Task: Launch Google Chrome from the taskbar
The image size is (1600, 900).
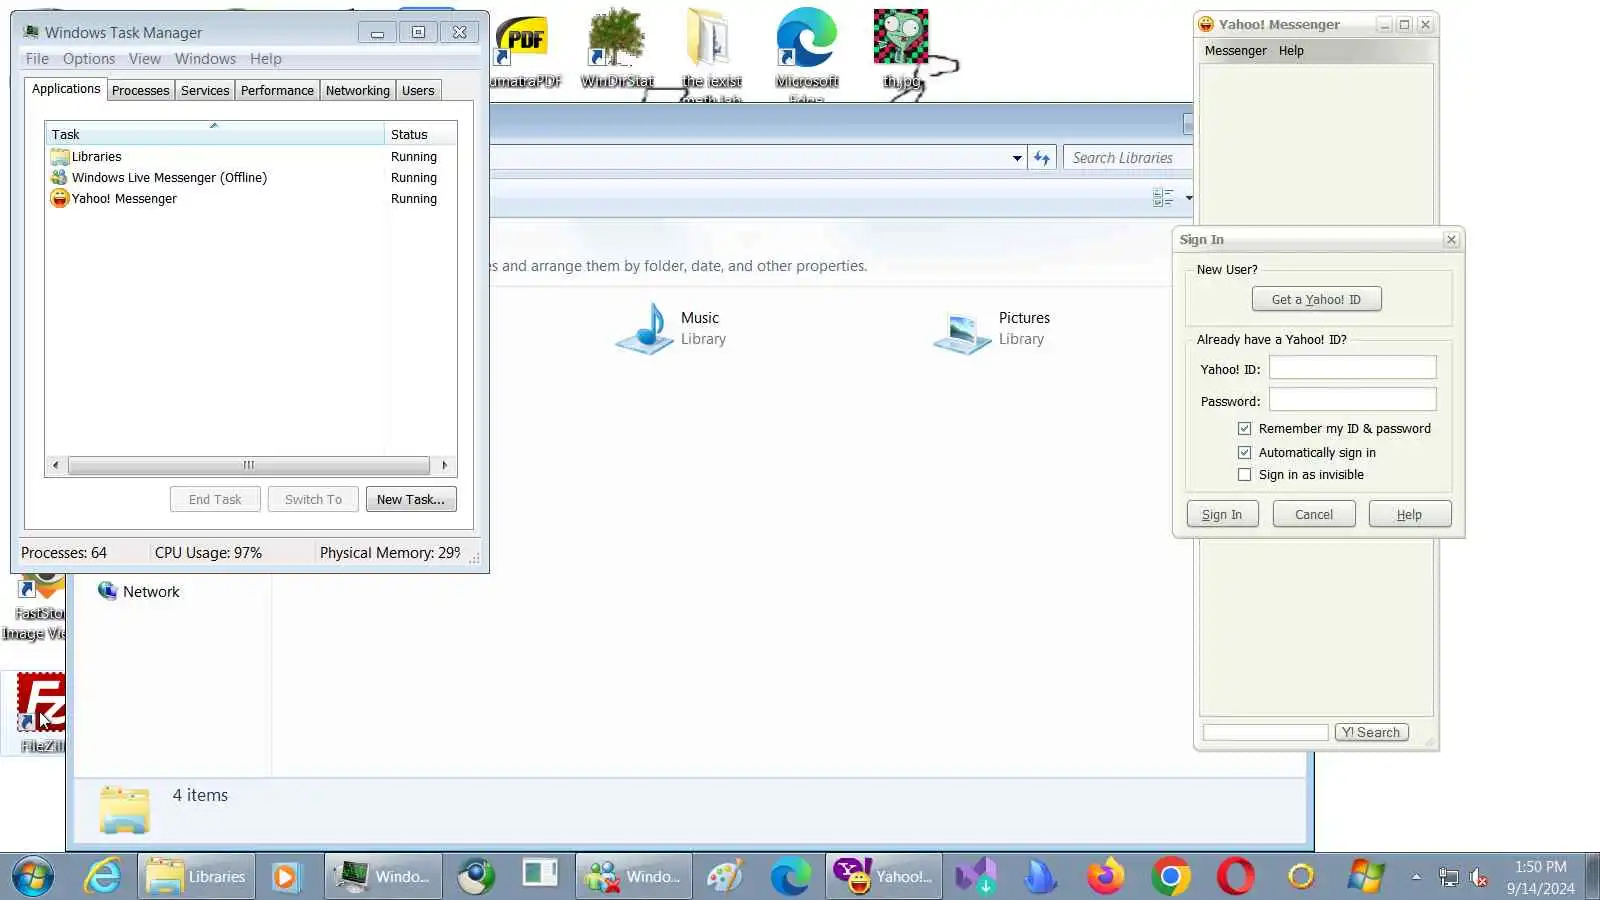Action: 1171,877
